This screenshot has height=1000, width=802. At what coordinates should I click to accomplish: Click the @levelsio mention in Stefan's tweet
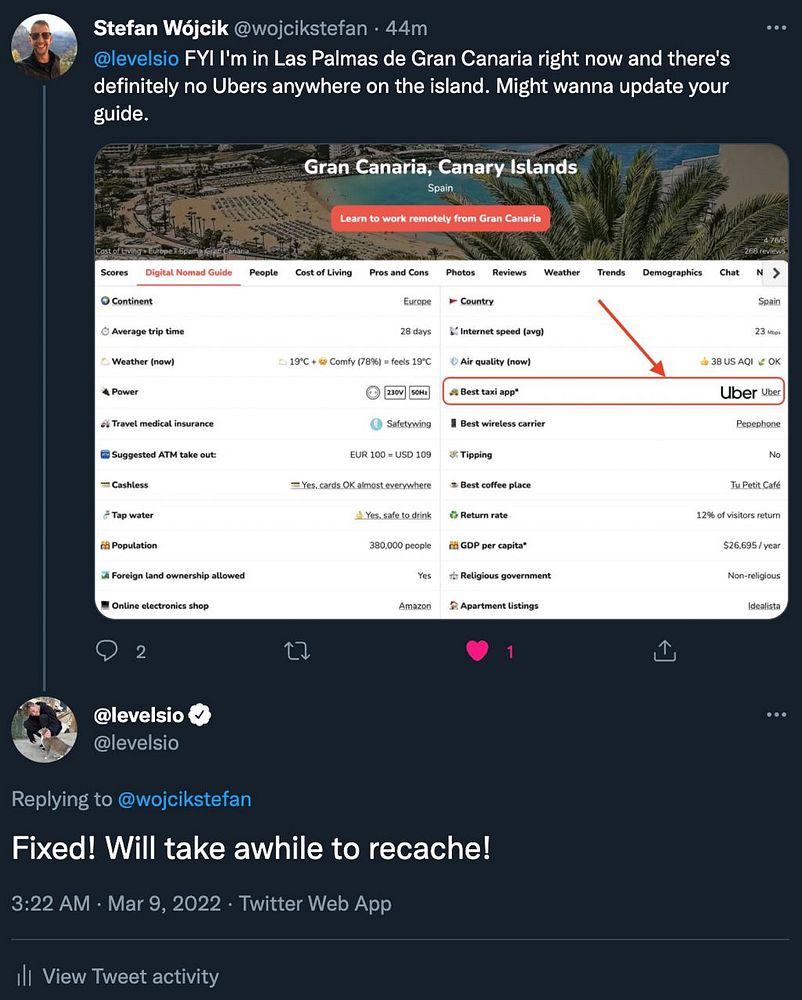coord(136,58)
